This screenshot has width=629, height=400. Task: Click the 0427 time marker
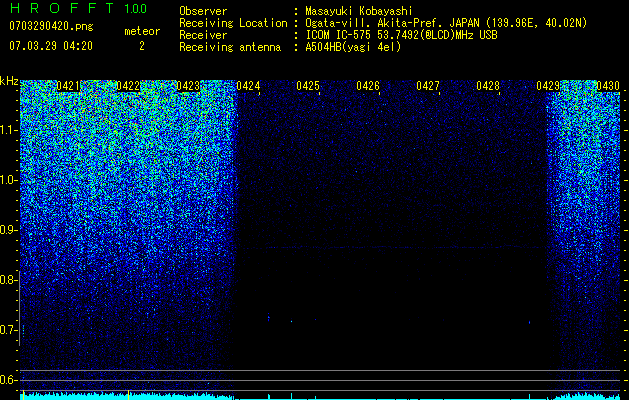pyautogui.click(x=428, y=86)
